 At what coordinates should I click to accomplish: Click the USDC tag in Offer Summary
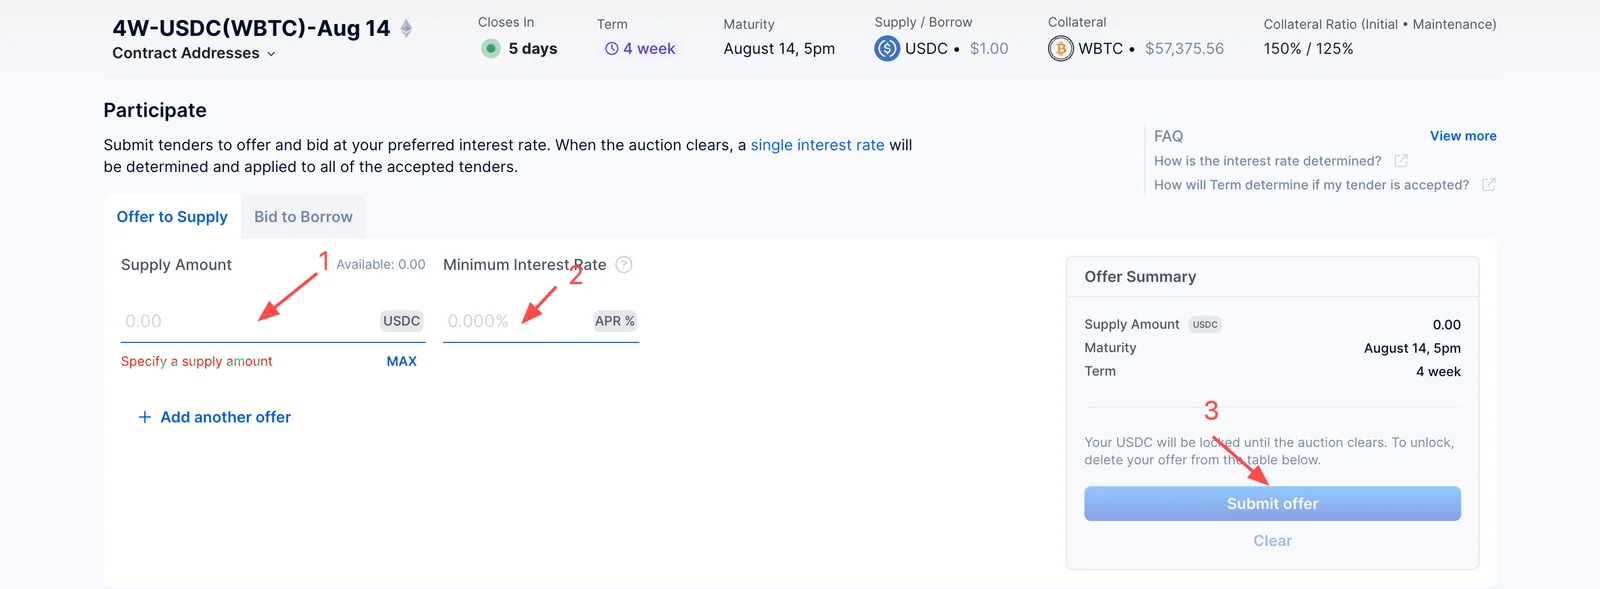click(1205, 324)
